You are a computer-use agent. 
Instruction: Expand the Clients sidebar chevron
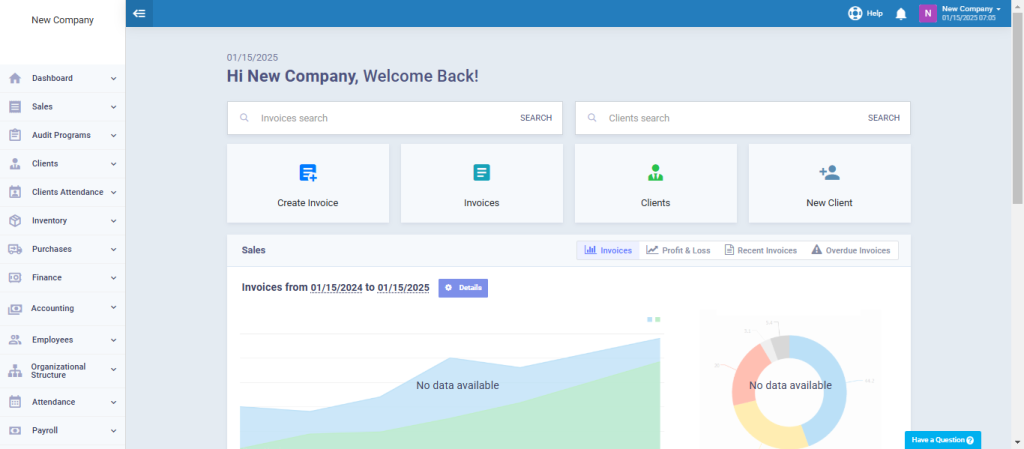[114, 164]
